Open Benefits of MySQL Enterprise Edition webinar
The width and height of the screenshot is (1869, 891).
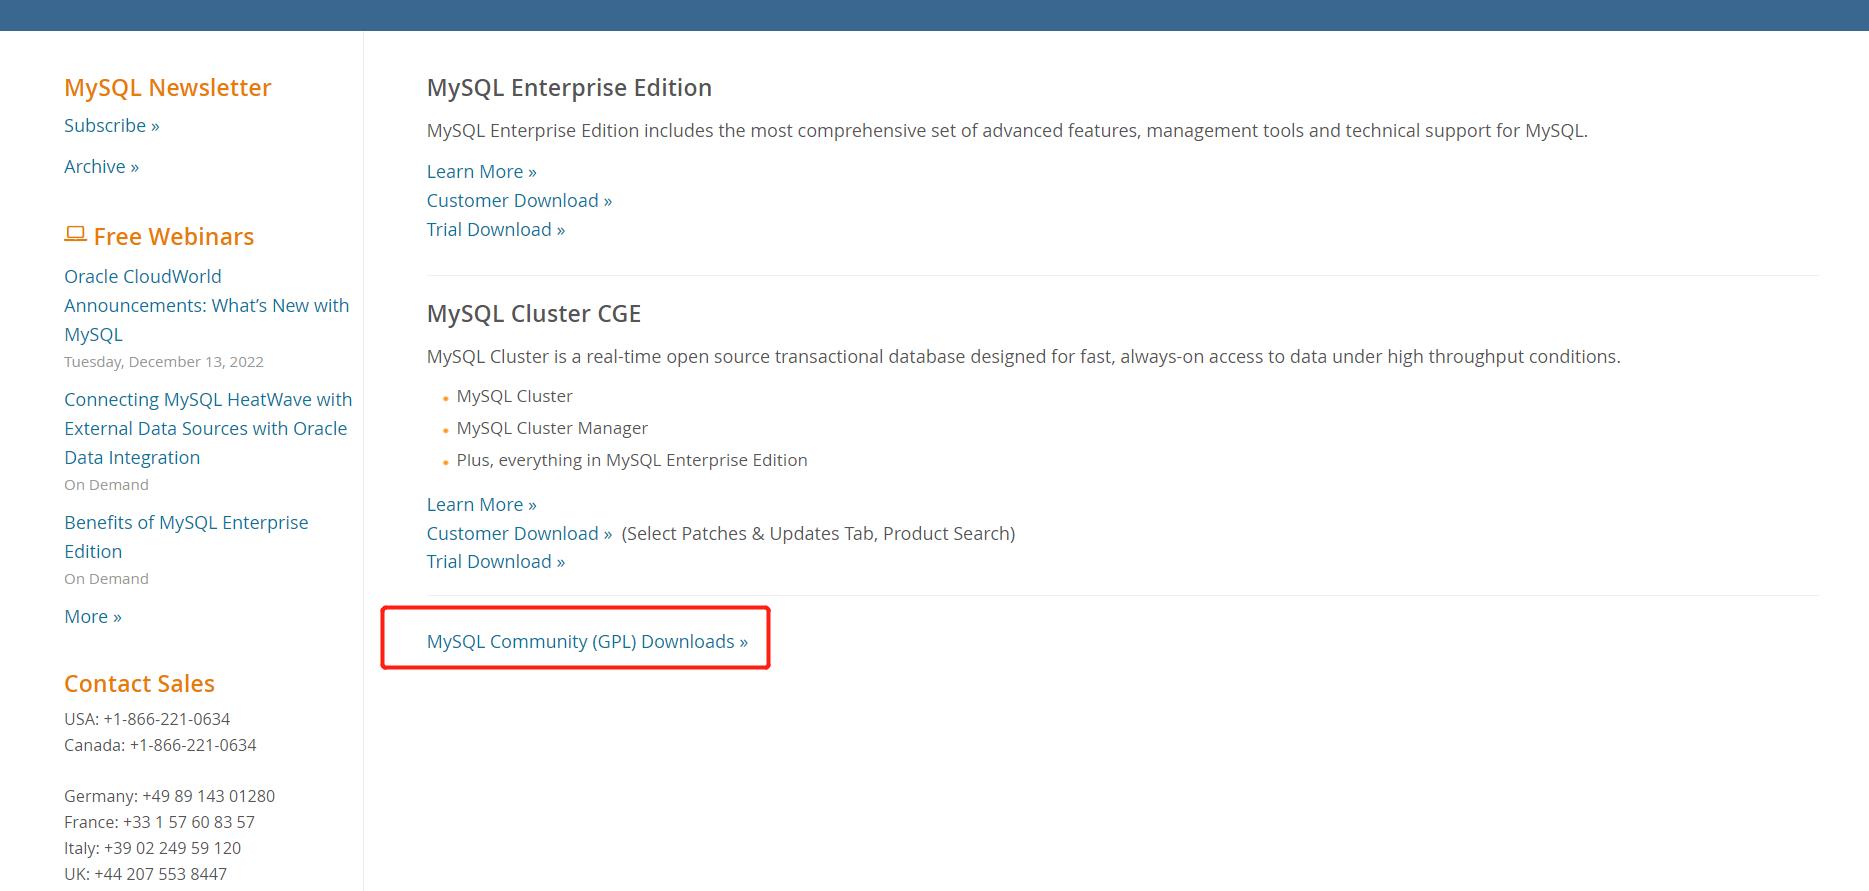pyautogui.click(x=185, y=536)
